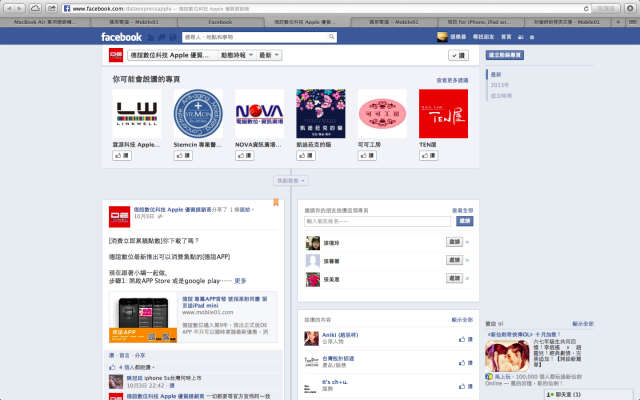Open the 焦點動態 dropdown on timeline
Image resolution: width=640 pixels, height=400 pixels.
click(x=291, y=180)
